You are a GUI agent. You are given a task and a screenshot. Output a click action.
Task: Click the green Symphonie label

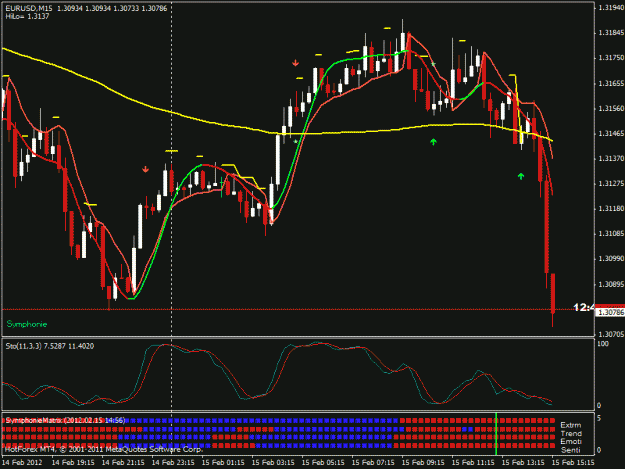coord(27,324)
